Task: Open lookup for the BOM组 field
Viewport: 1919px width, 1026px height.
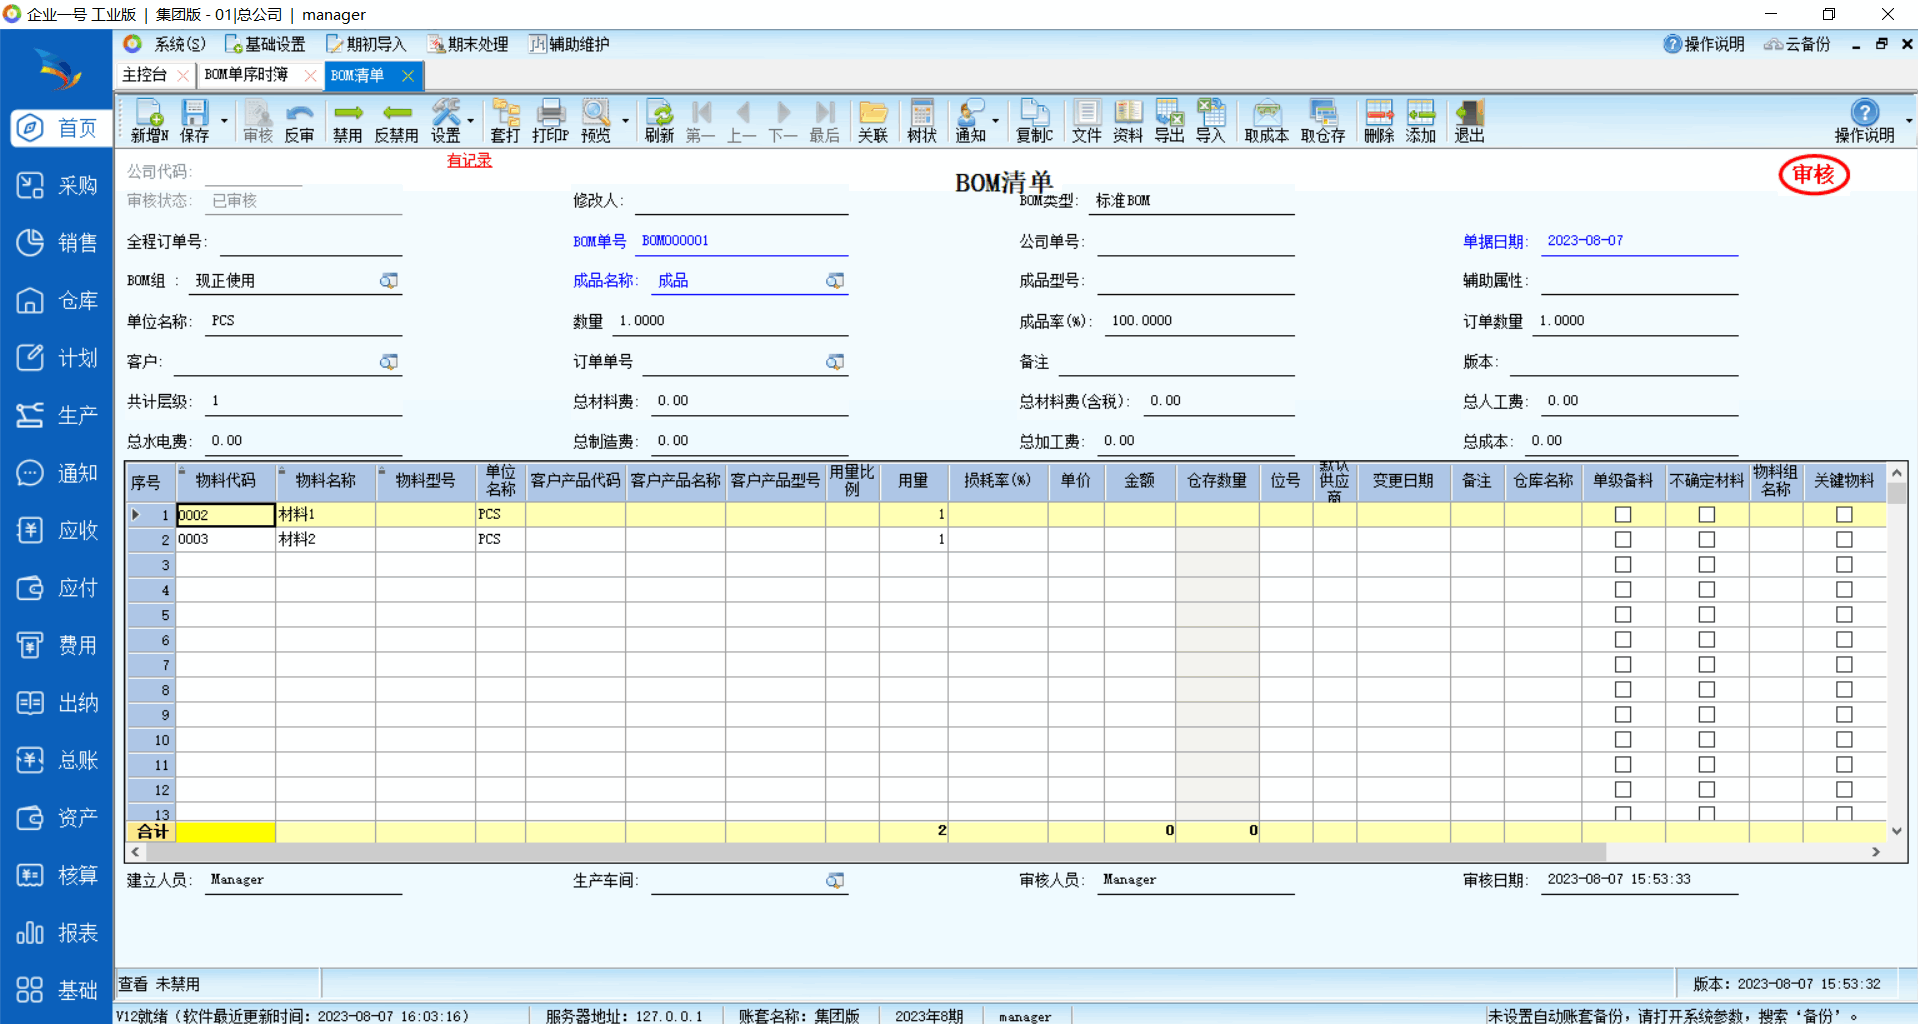Action: (x=389, y=281)
